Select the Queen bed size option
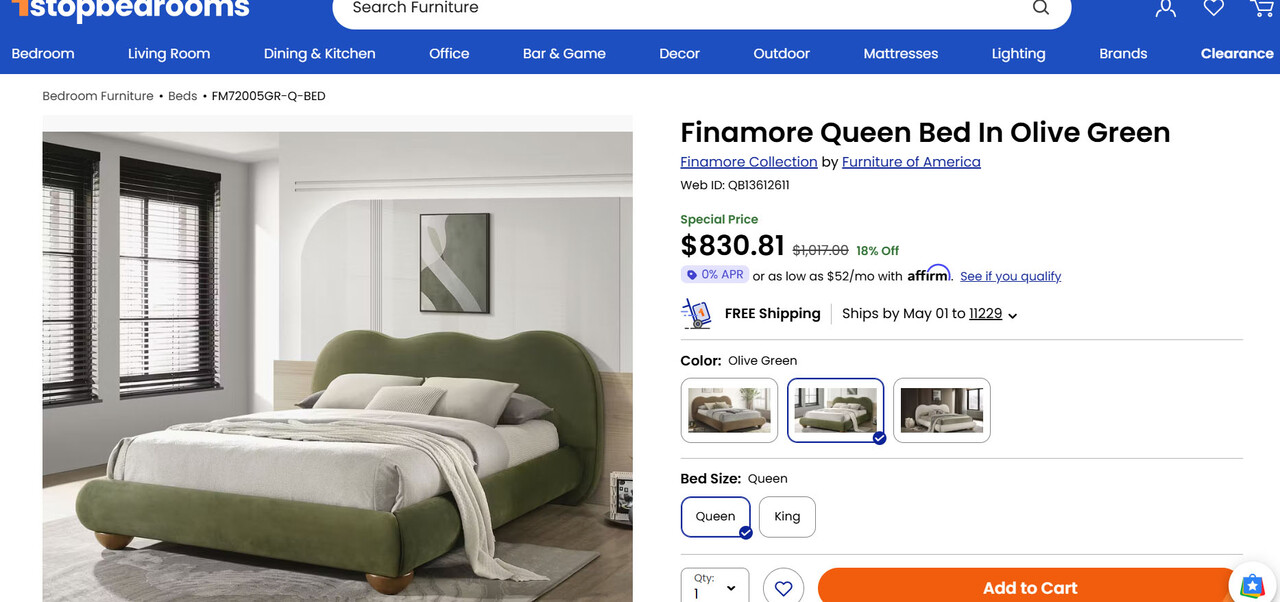The width and height of the screenshot is (1280, 602). (716, 517)
